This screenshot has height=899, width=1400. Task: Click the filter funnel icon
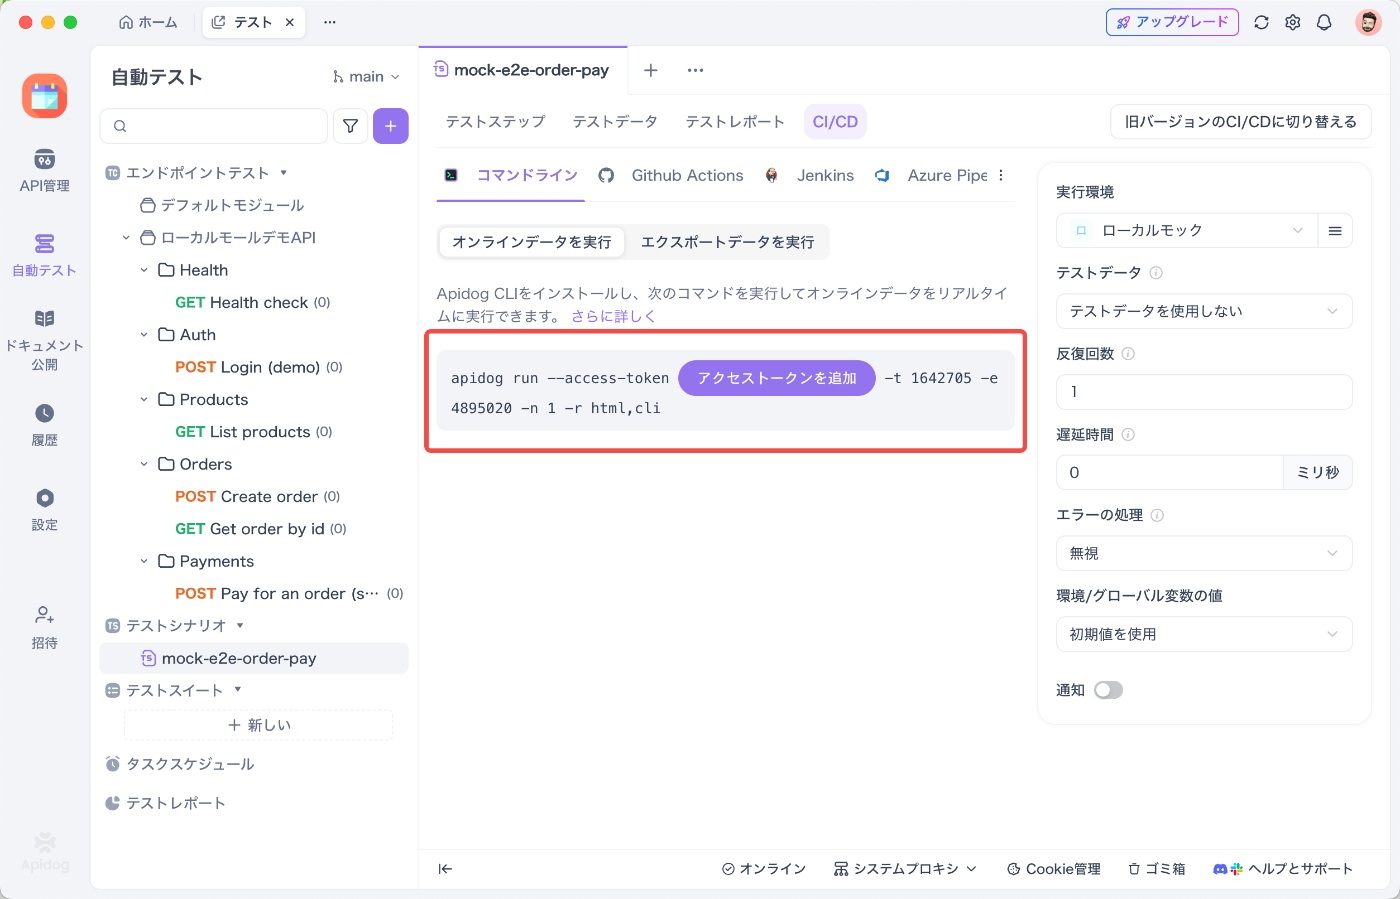point(350,126)
